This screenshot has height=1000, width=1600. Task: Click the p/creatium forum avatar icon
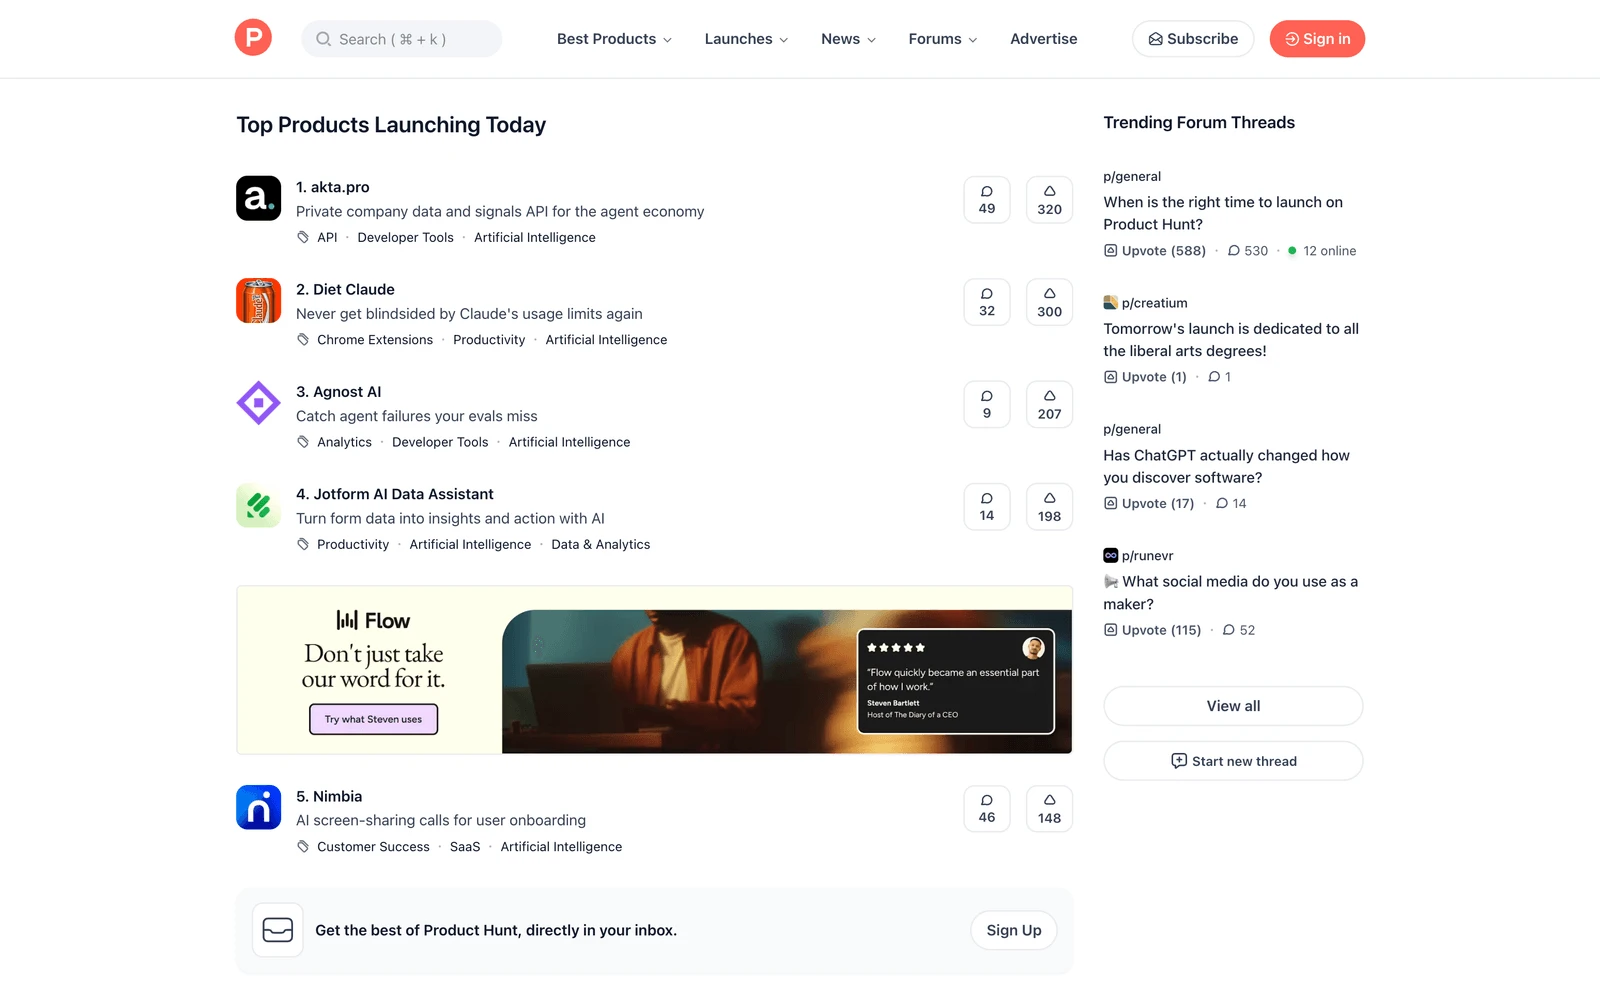1110,302
